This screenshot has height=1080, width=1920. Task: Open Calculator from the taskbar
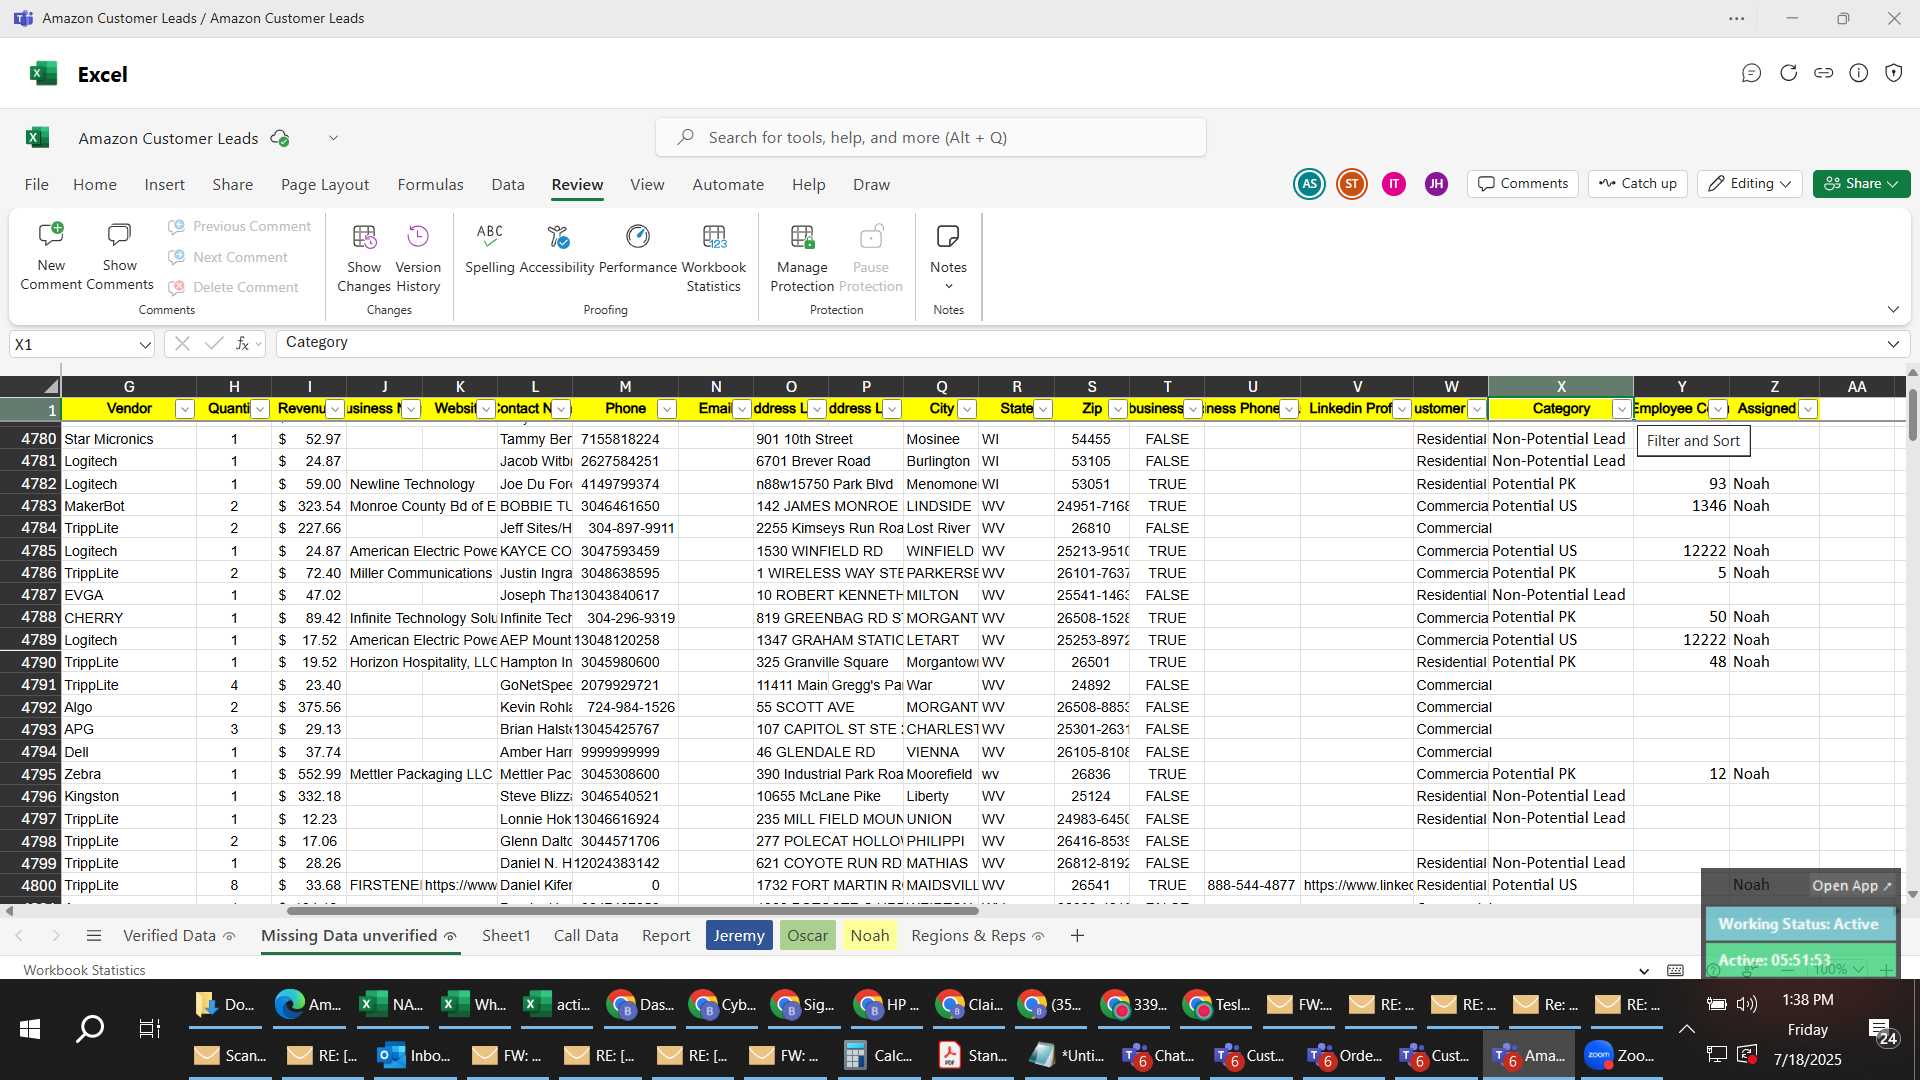tap(878, 1055)
